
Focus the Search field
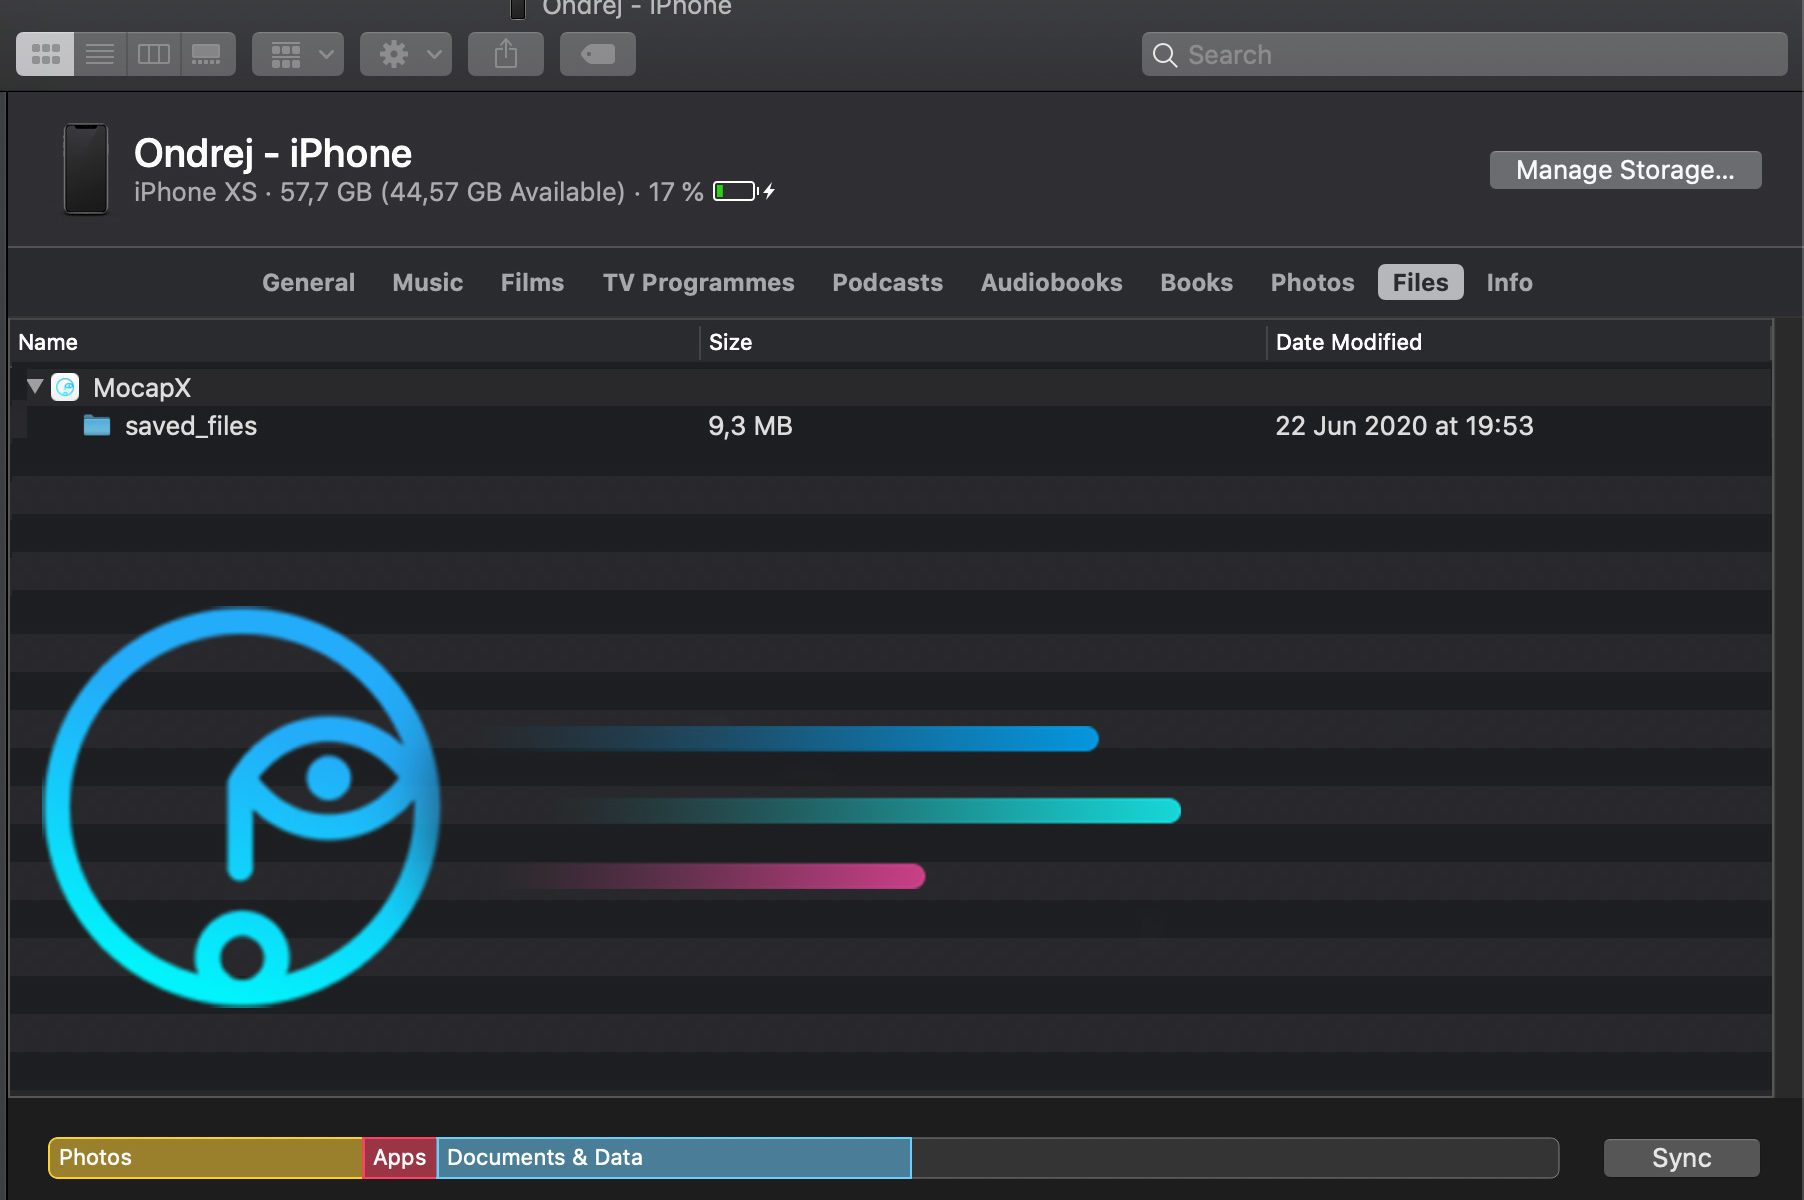click(1464, 54)
